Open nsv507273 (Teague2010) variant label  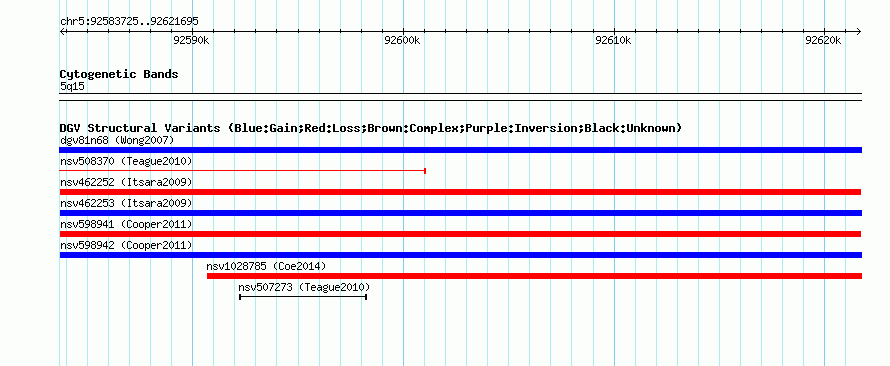coord(304,287)
